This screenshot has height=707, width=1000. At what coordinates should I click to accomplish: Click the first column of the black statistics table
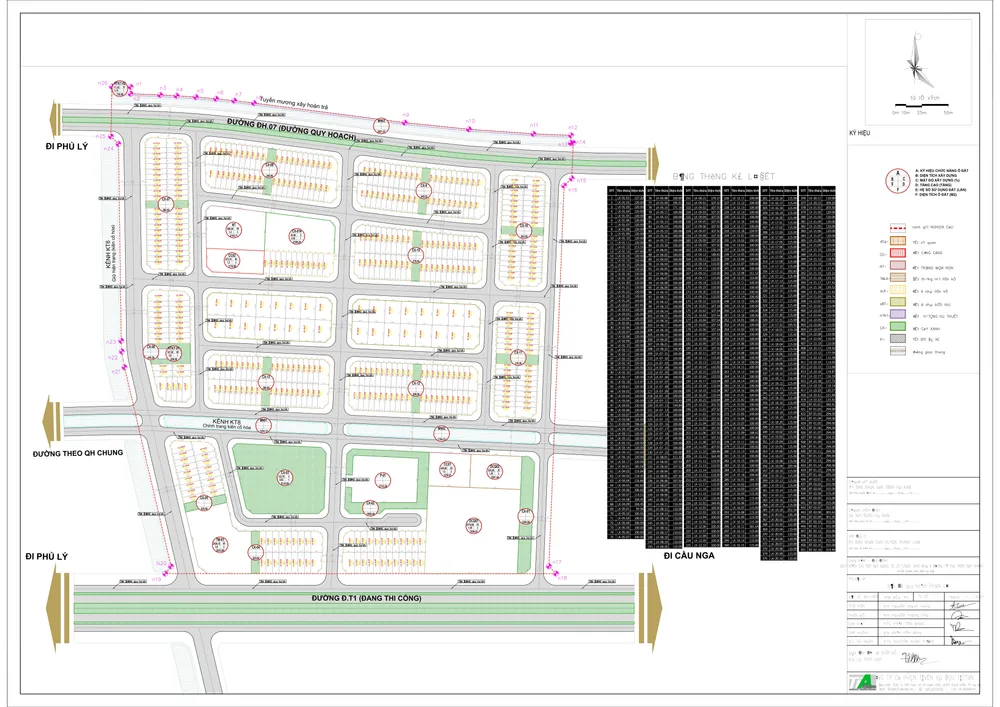[x=626, y=363]
